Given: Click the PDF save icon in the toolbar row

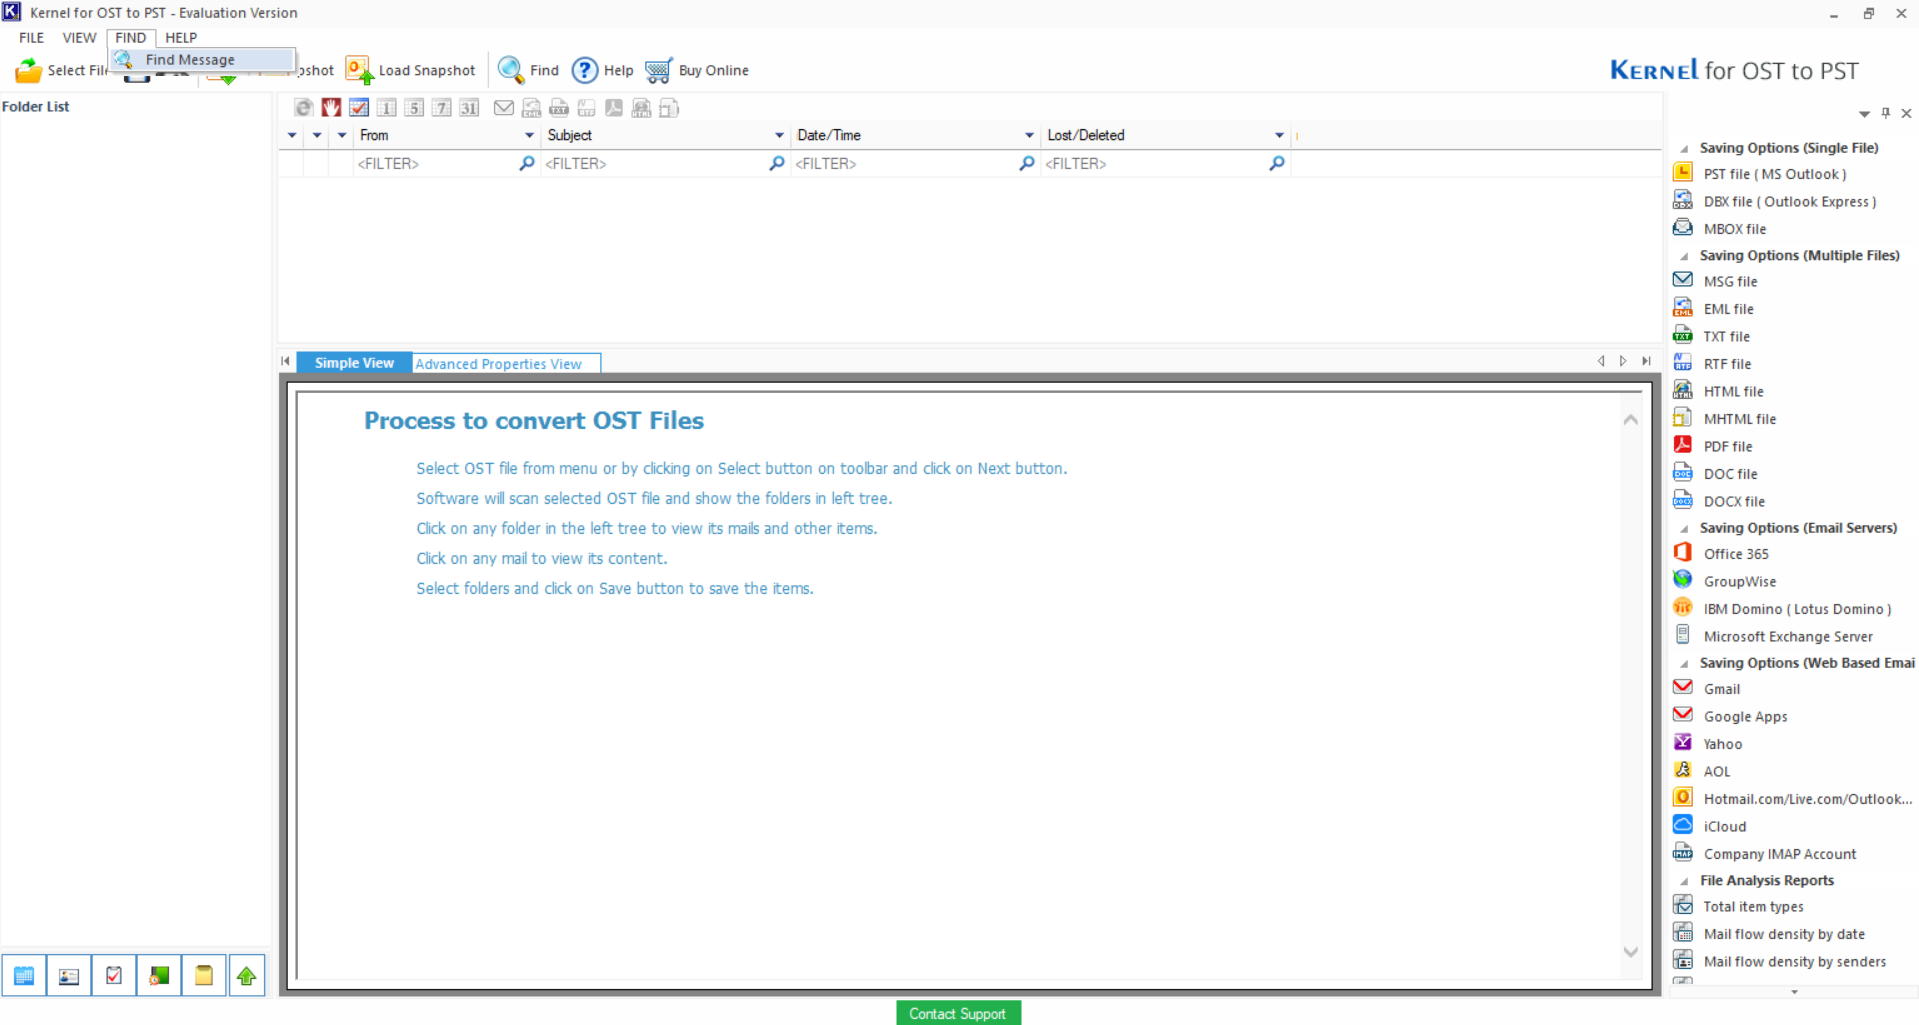Looking at the screenshot, I should coord(614,108).
